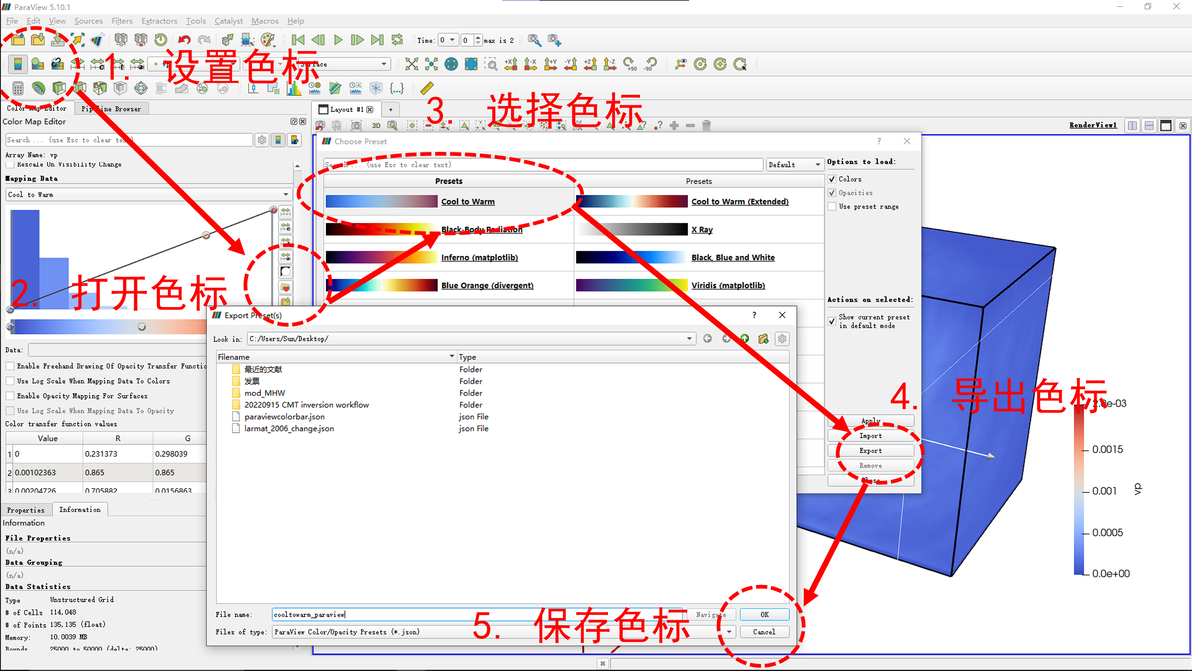Click Export dialog back navigation arrow
The width and height of the screenshot is (1192, 671).
708,339
